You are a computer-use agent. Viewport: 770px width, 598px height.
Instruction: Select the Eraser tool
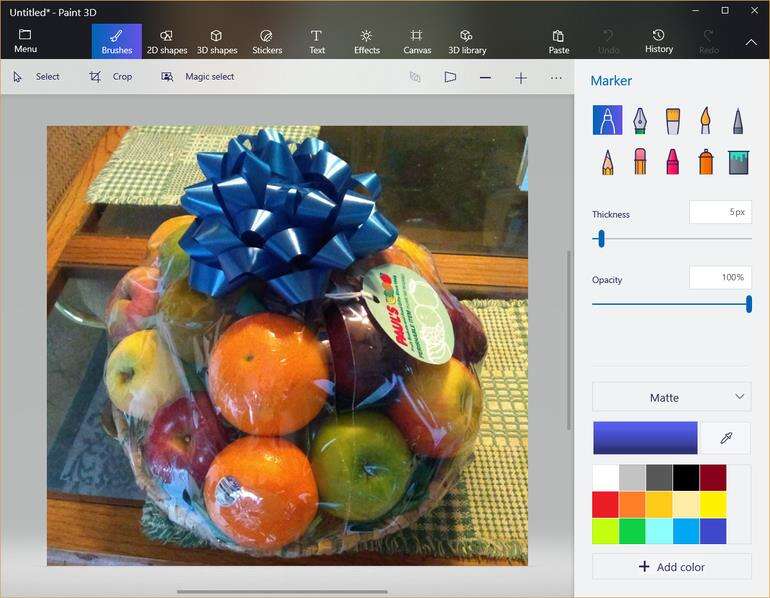pos(639,162)
